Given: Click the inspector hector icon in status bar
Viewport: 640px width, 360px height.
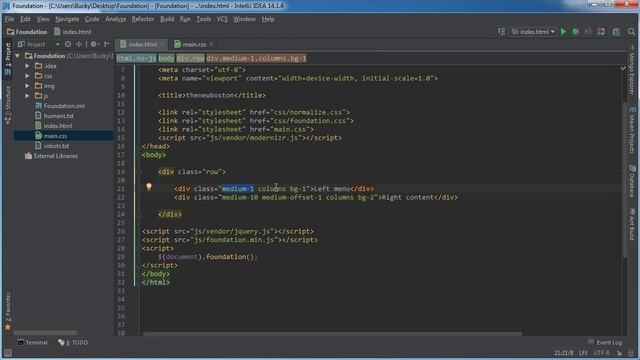Looking at the screenshot, I should coord(631,353).
